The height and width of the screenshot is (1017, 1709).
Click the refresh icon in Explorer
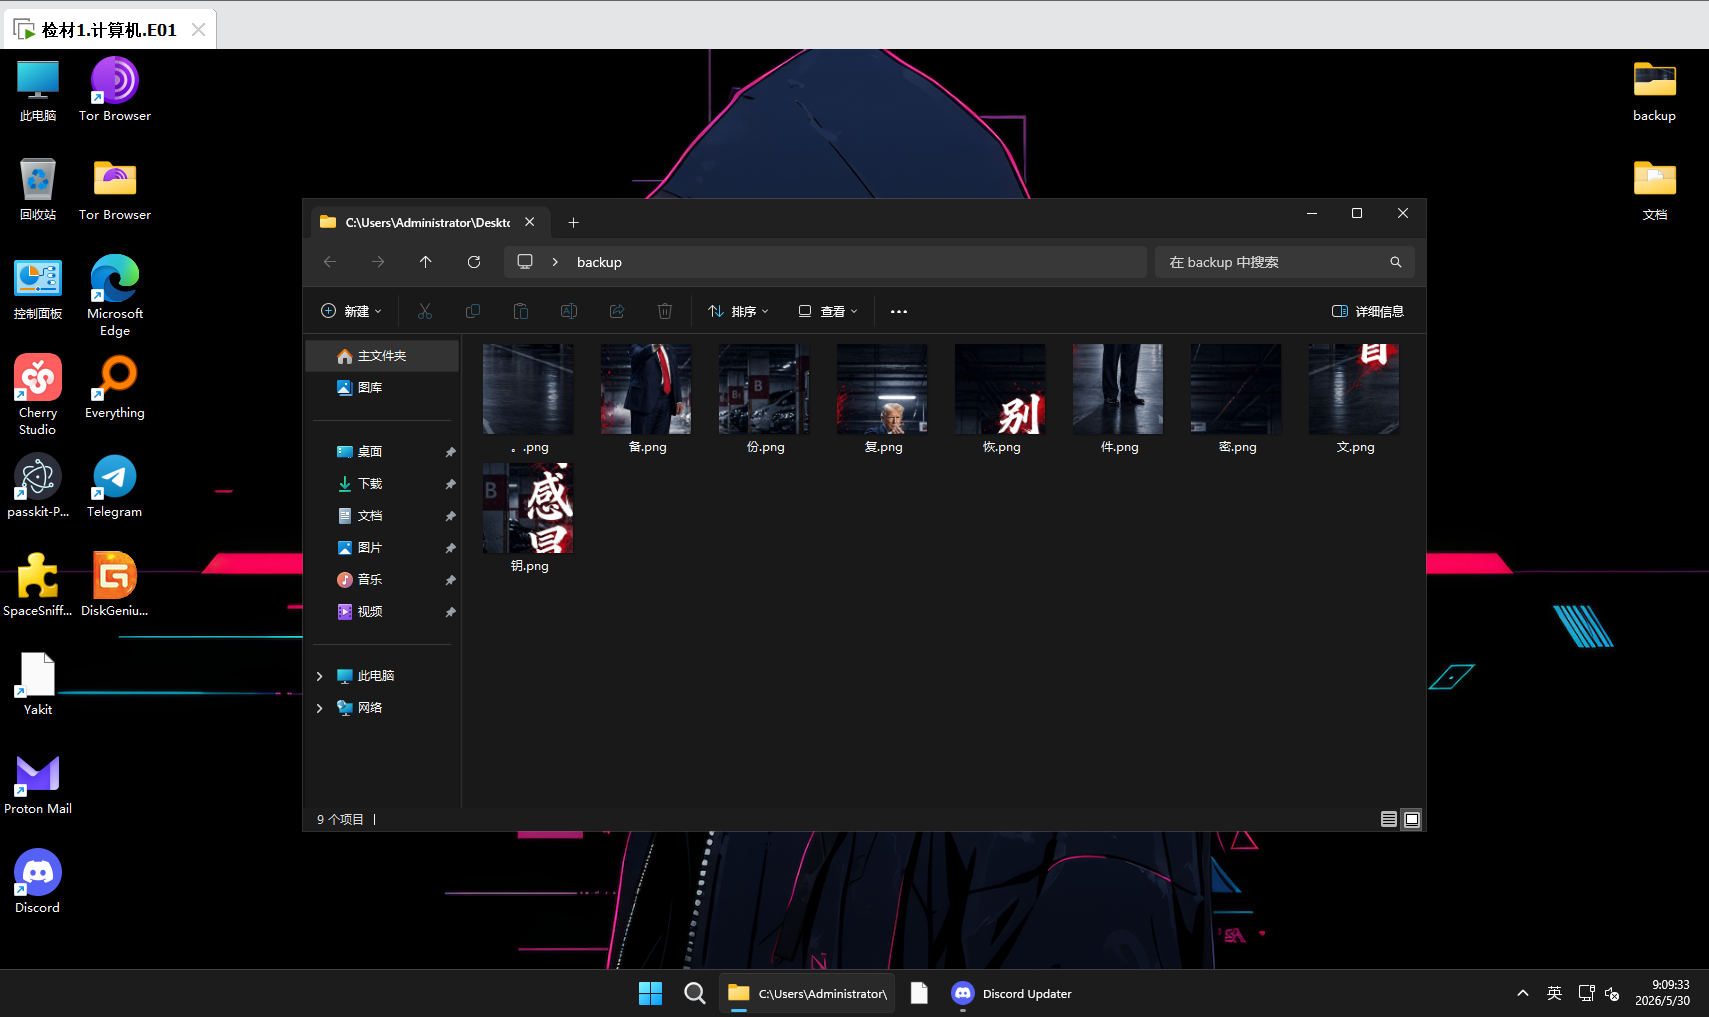pyautogui.click(x=474, y=262)
